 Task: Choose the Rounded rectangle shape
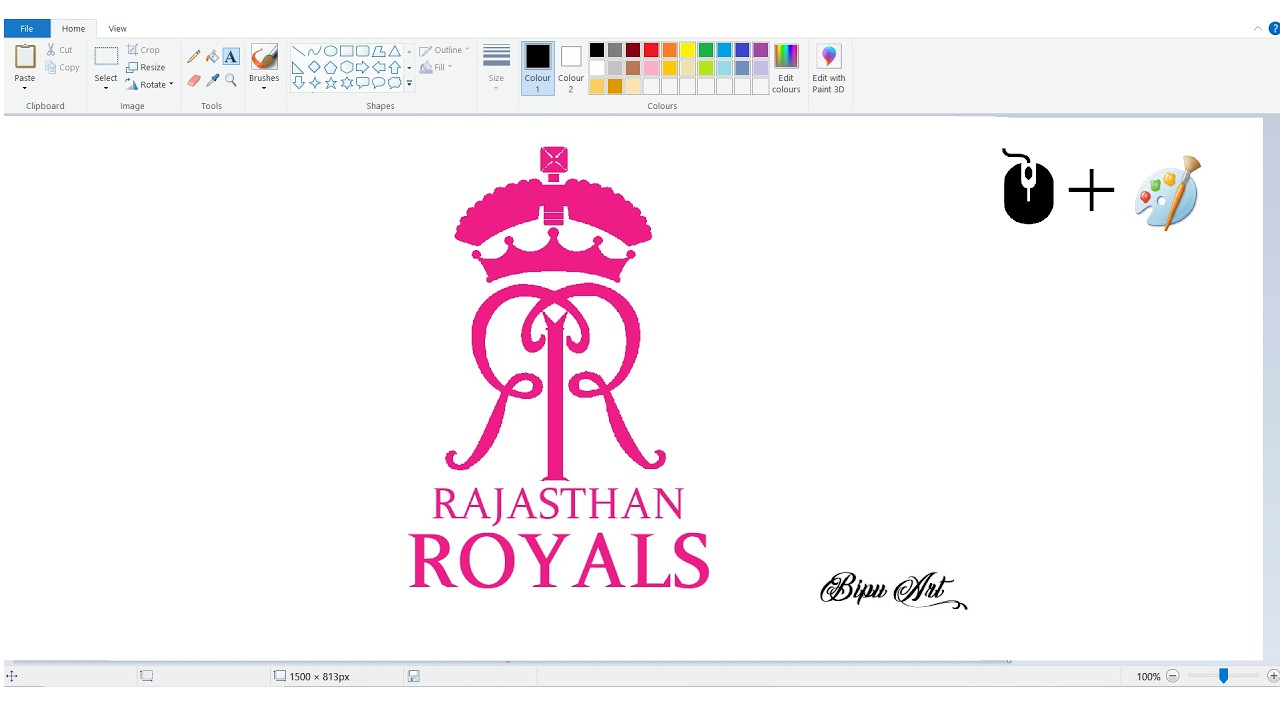point(362,51)
